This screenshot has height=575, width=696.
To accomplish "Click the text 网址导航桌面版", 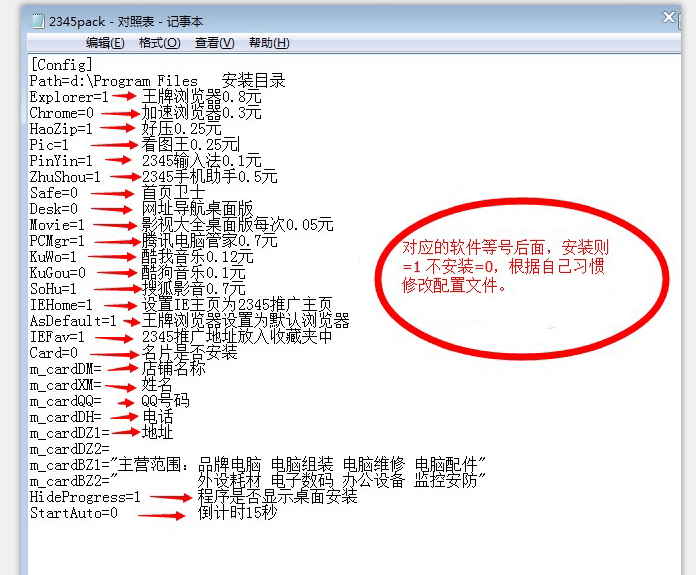I will (x=198, y=209).
